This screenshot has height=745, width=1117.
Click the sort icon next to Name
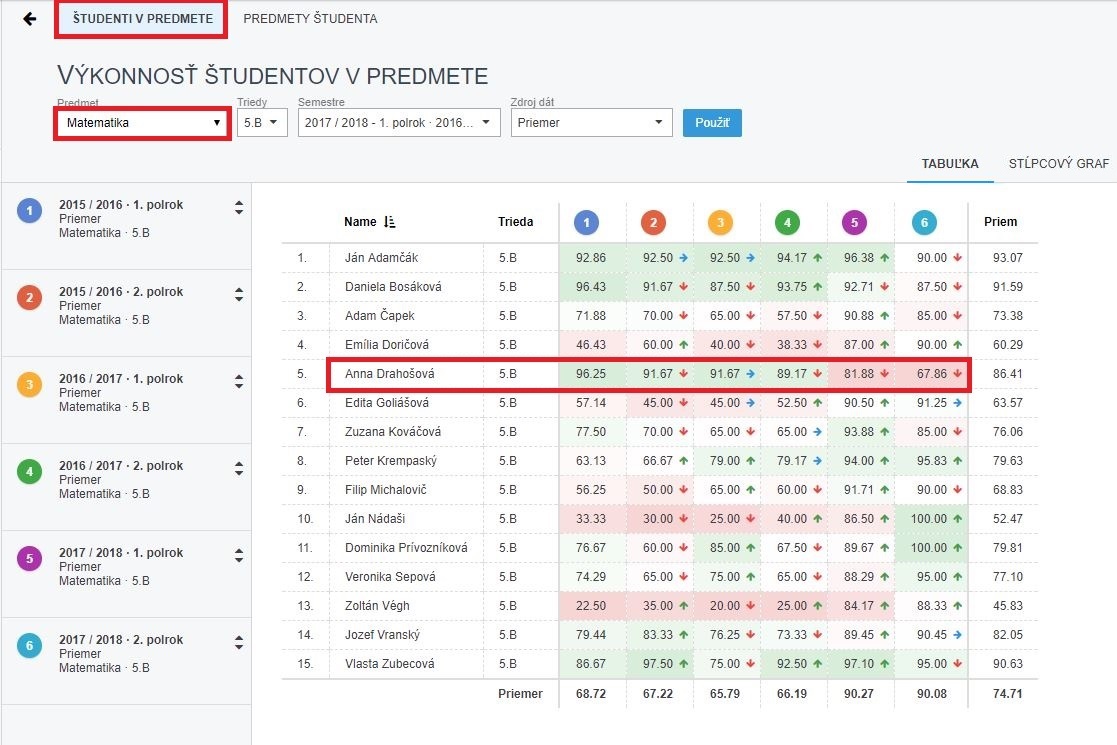[x=390, y=222]
